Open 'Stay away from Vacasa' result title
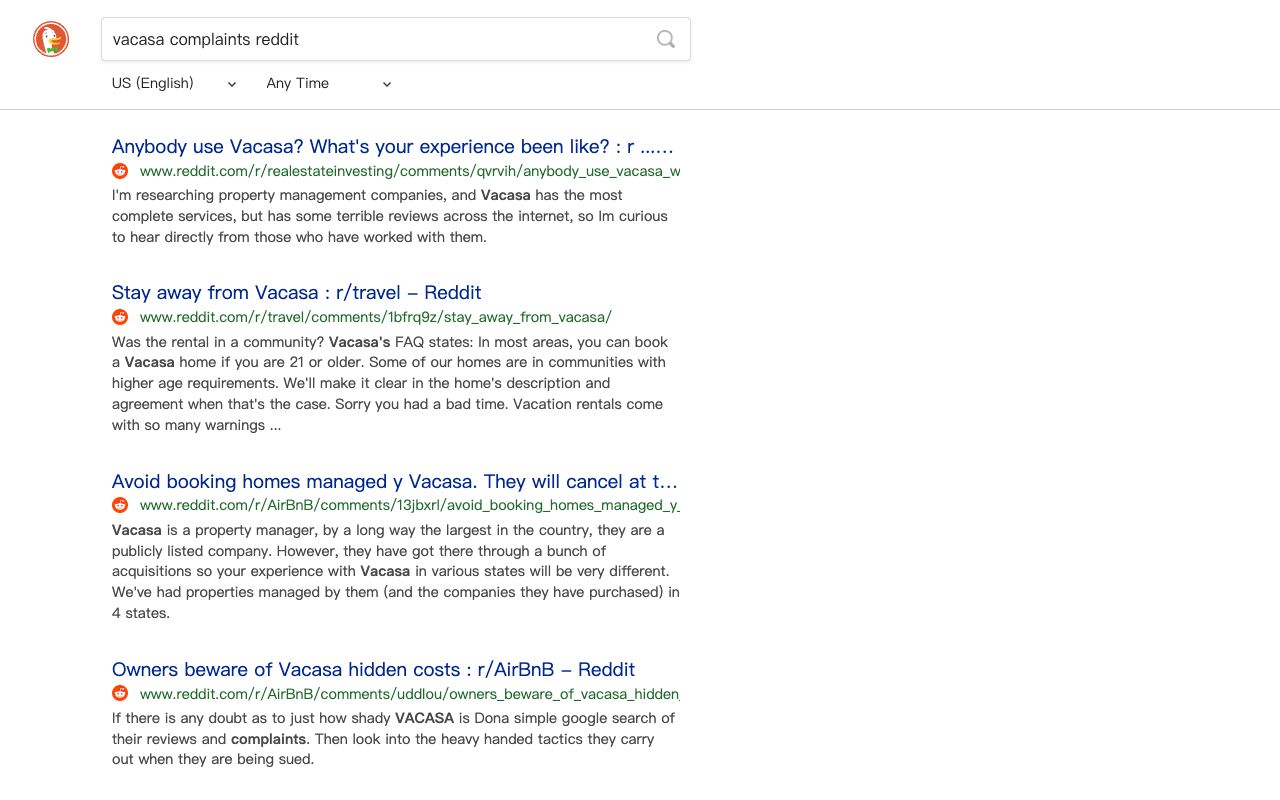 pyautogui.click(x=297, y=293)
